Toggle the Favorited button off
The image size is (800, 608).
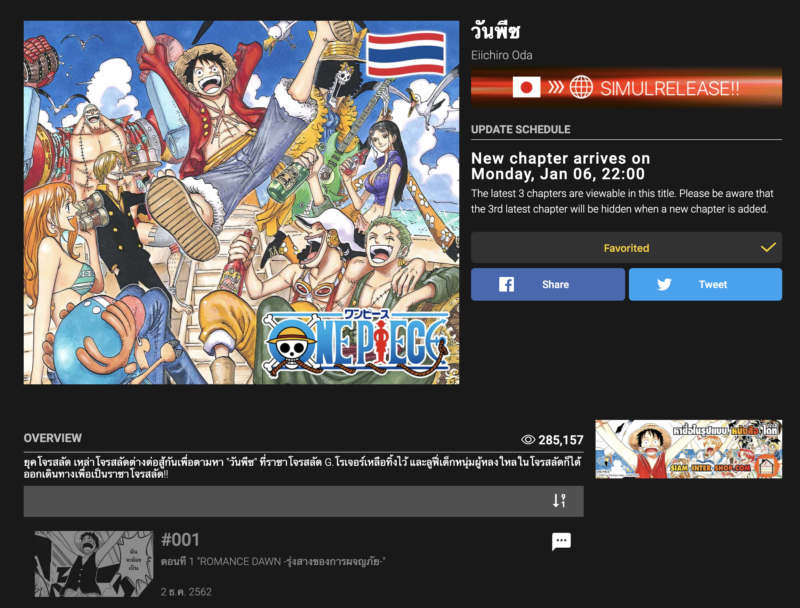[626, 248]
